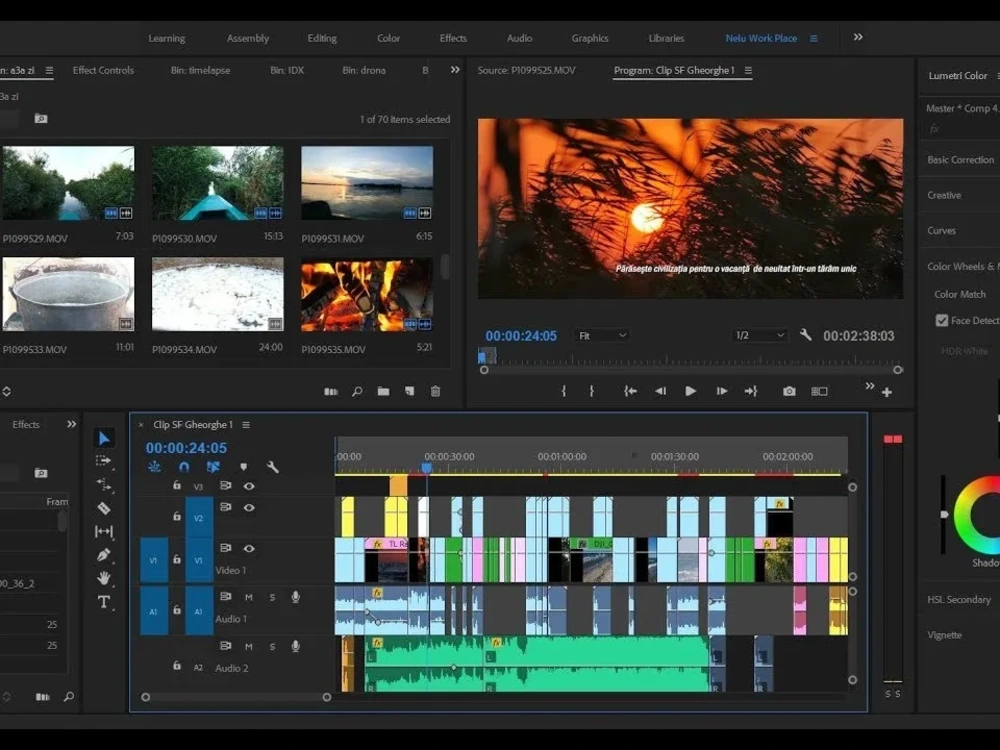This screenshot has width=1000, height=750.
Task: Open Bin: timelapse tab
Action: [200, 70]
